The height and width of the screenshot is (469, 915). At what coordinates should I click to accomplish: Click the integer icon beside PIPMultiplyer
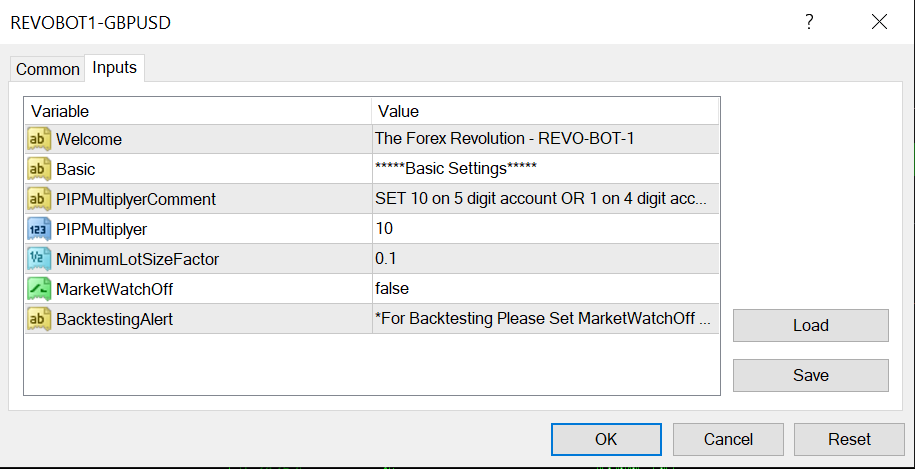point(39,229)
